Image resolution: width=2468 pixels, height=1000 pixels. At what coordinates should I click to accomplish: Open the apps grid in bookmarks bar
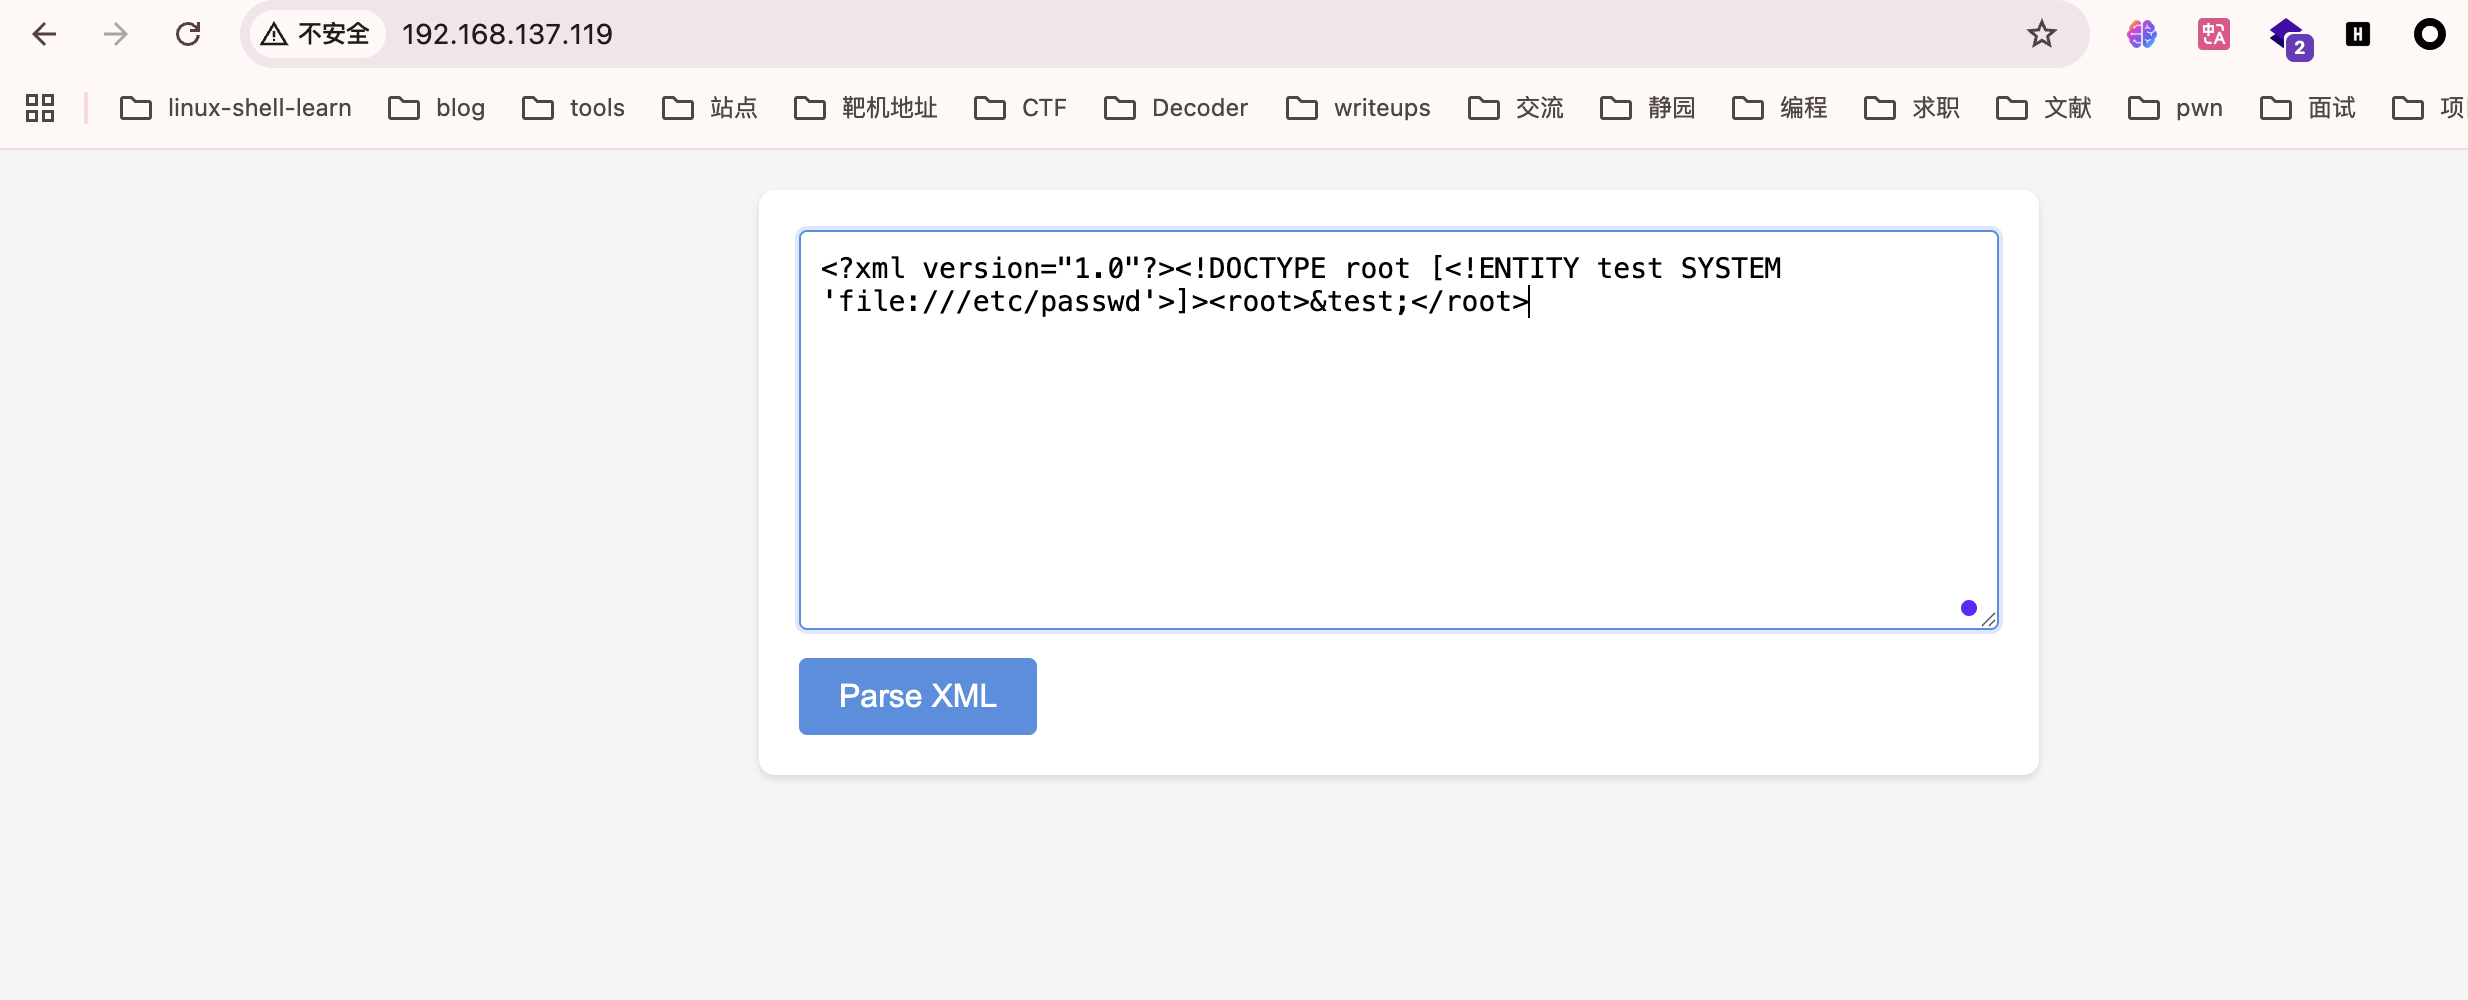point(40,108)
